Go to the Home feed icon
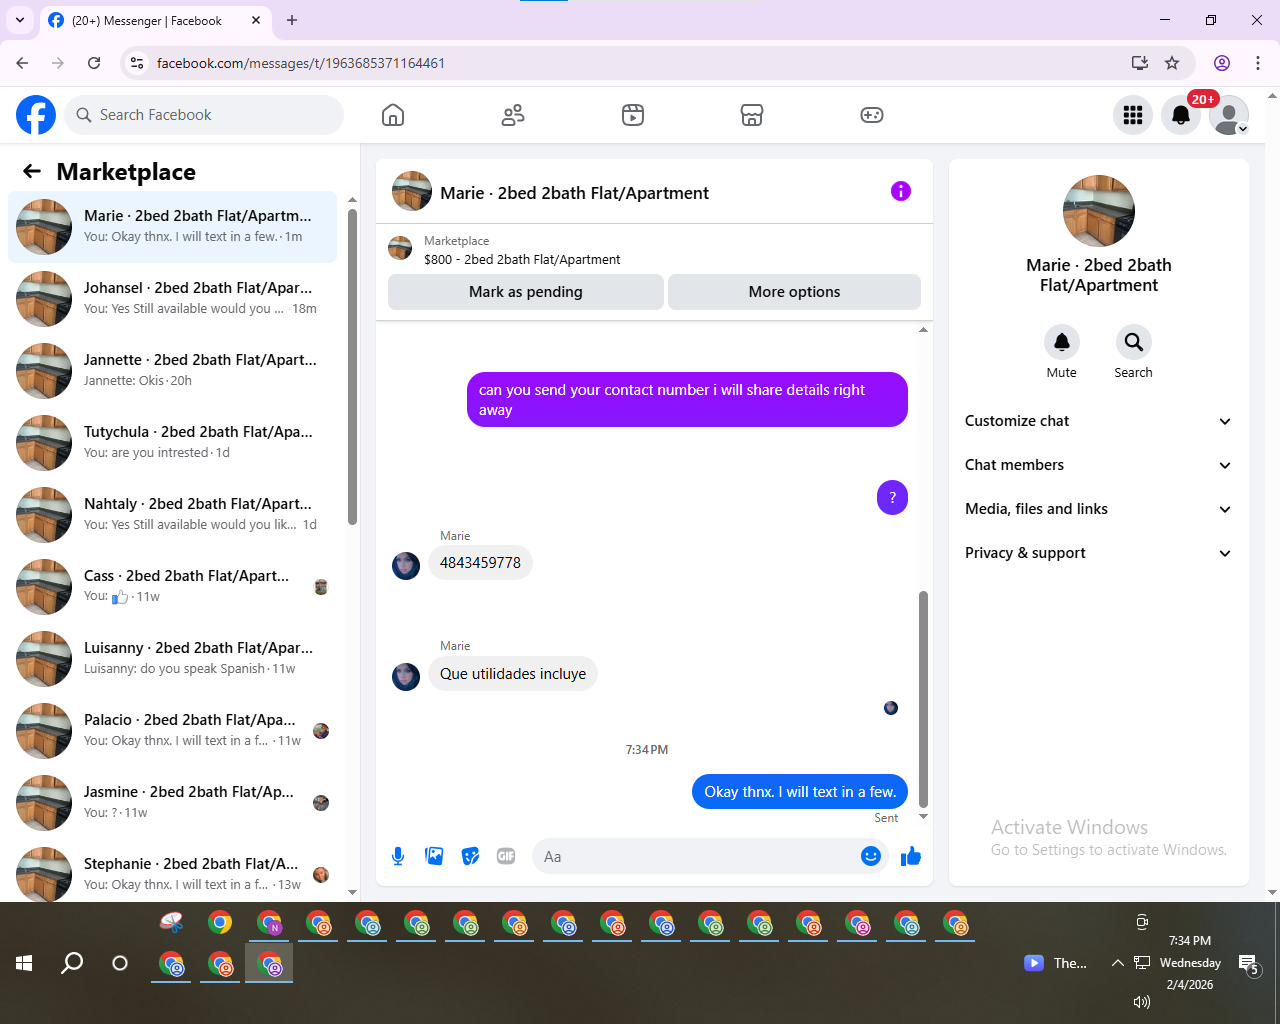This screenshot has height=1024, width=1280. 393,115
